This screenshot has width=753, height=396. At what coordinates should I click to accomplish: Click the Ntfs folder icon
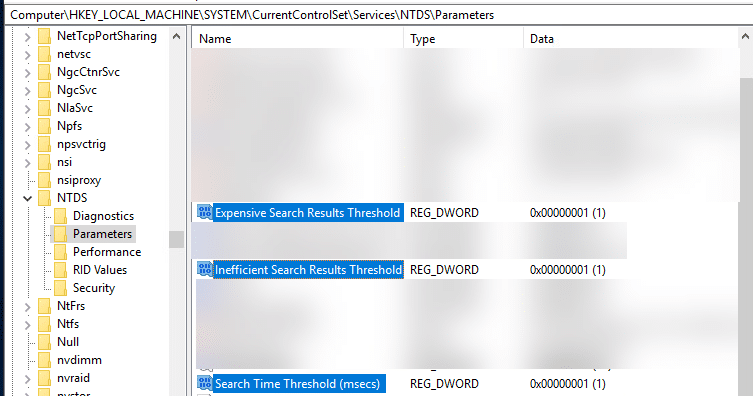pyautogui.click(x=44, y=324)
